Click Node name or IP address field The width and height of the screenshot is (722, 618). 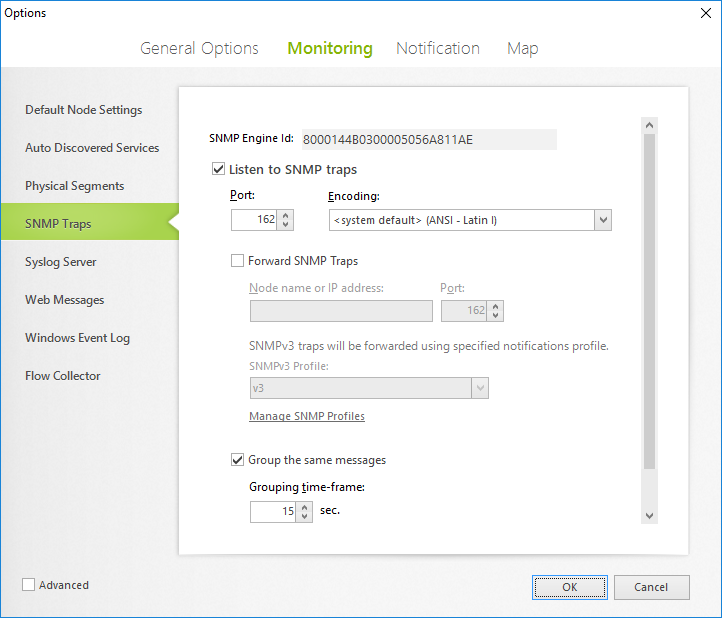(x=341, y=311)
